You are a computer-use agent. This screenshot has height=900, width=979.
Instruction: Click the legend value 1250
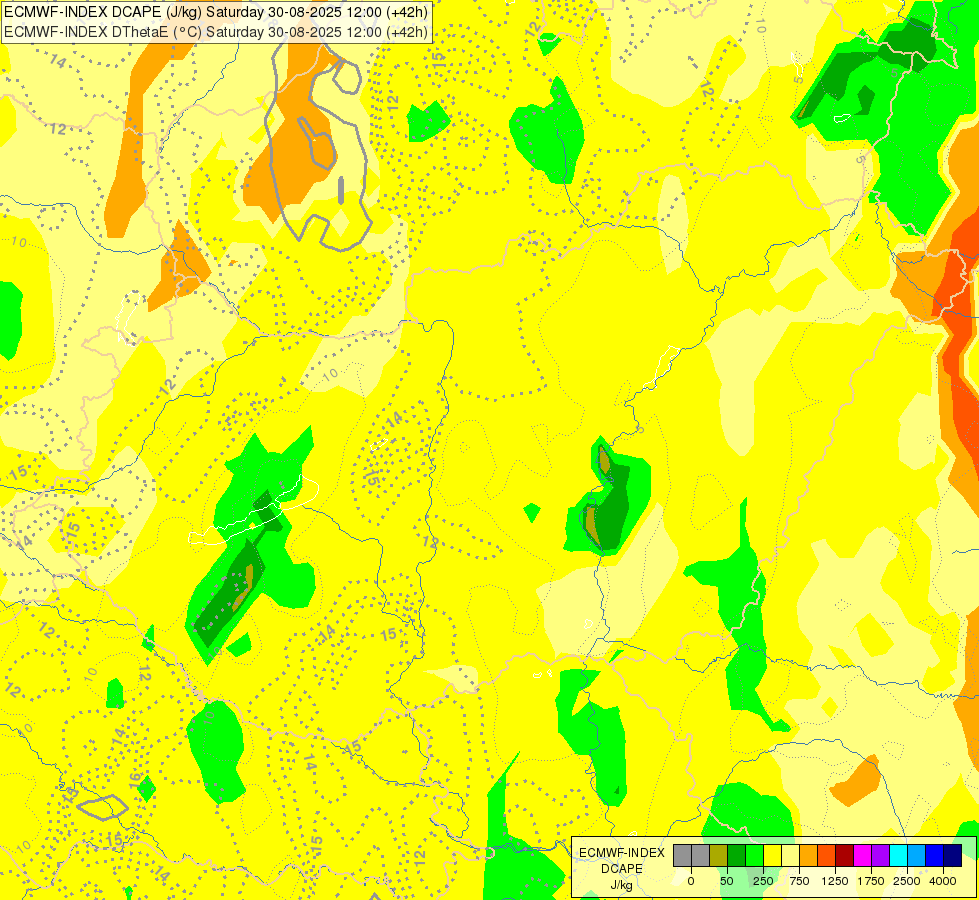click(x=835, y=881)
